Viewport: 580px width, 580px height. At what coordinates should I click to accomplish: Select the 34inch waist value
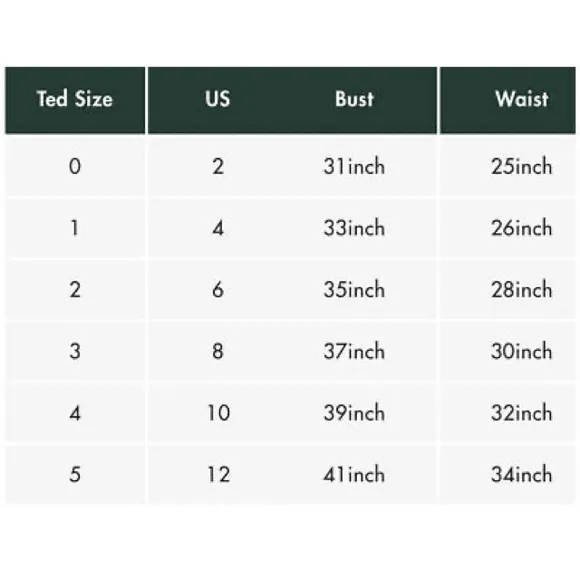coord(522,475)
